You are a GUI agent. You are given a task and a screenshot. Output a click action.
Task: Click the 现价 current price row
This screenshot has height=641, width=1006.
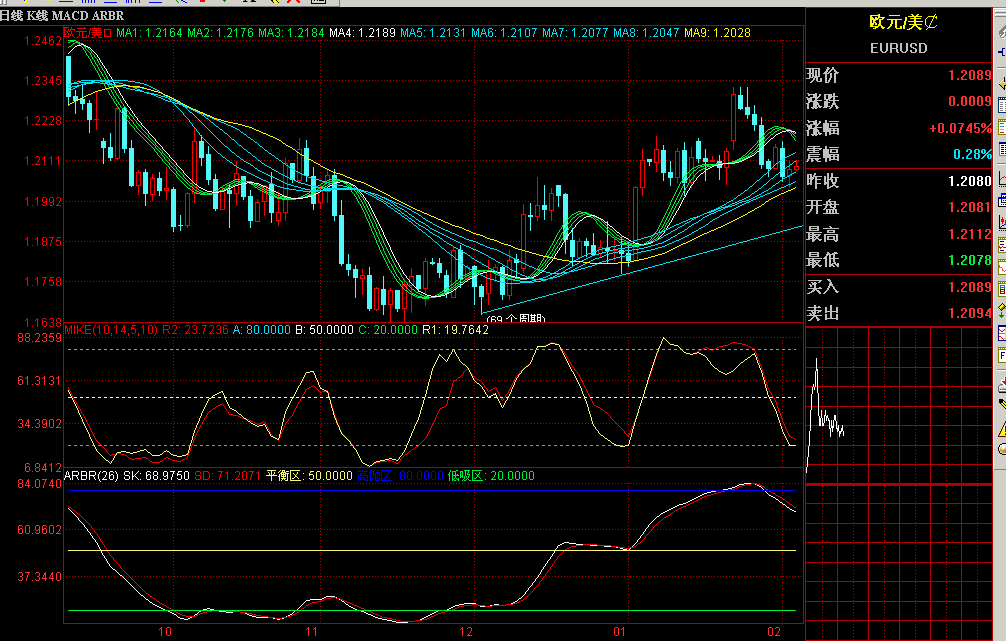click(x=898, y=75)
